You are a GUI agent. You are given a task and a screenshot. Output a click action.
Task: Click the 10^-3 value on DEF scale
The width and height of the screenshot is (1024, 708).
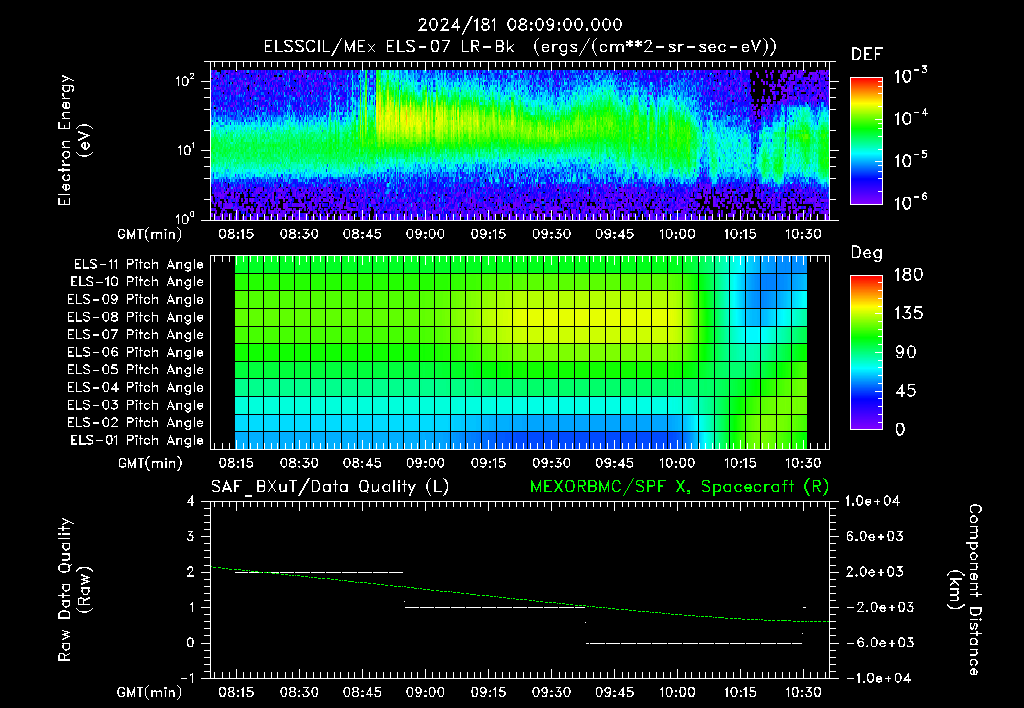[x=910, y=75]
